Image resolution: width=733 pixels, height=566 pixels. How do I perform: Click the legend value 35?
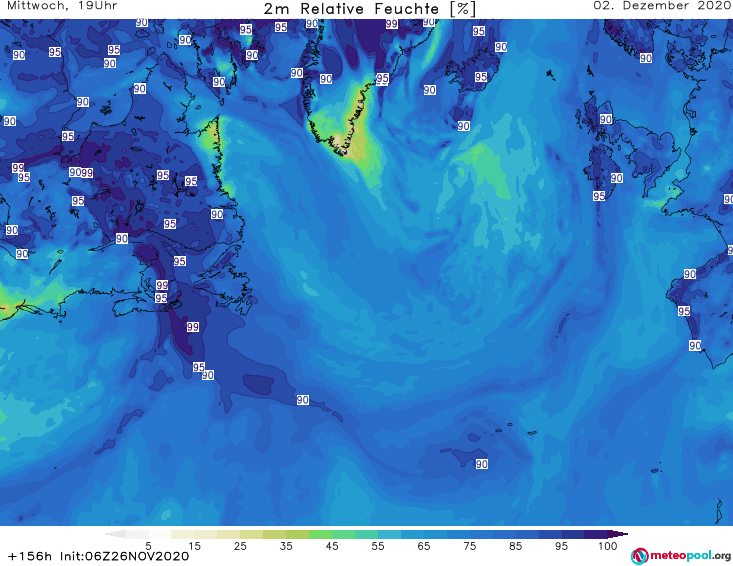coord(286,546)
